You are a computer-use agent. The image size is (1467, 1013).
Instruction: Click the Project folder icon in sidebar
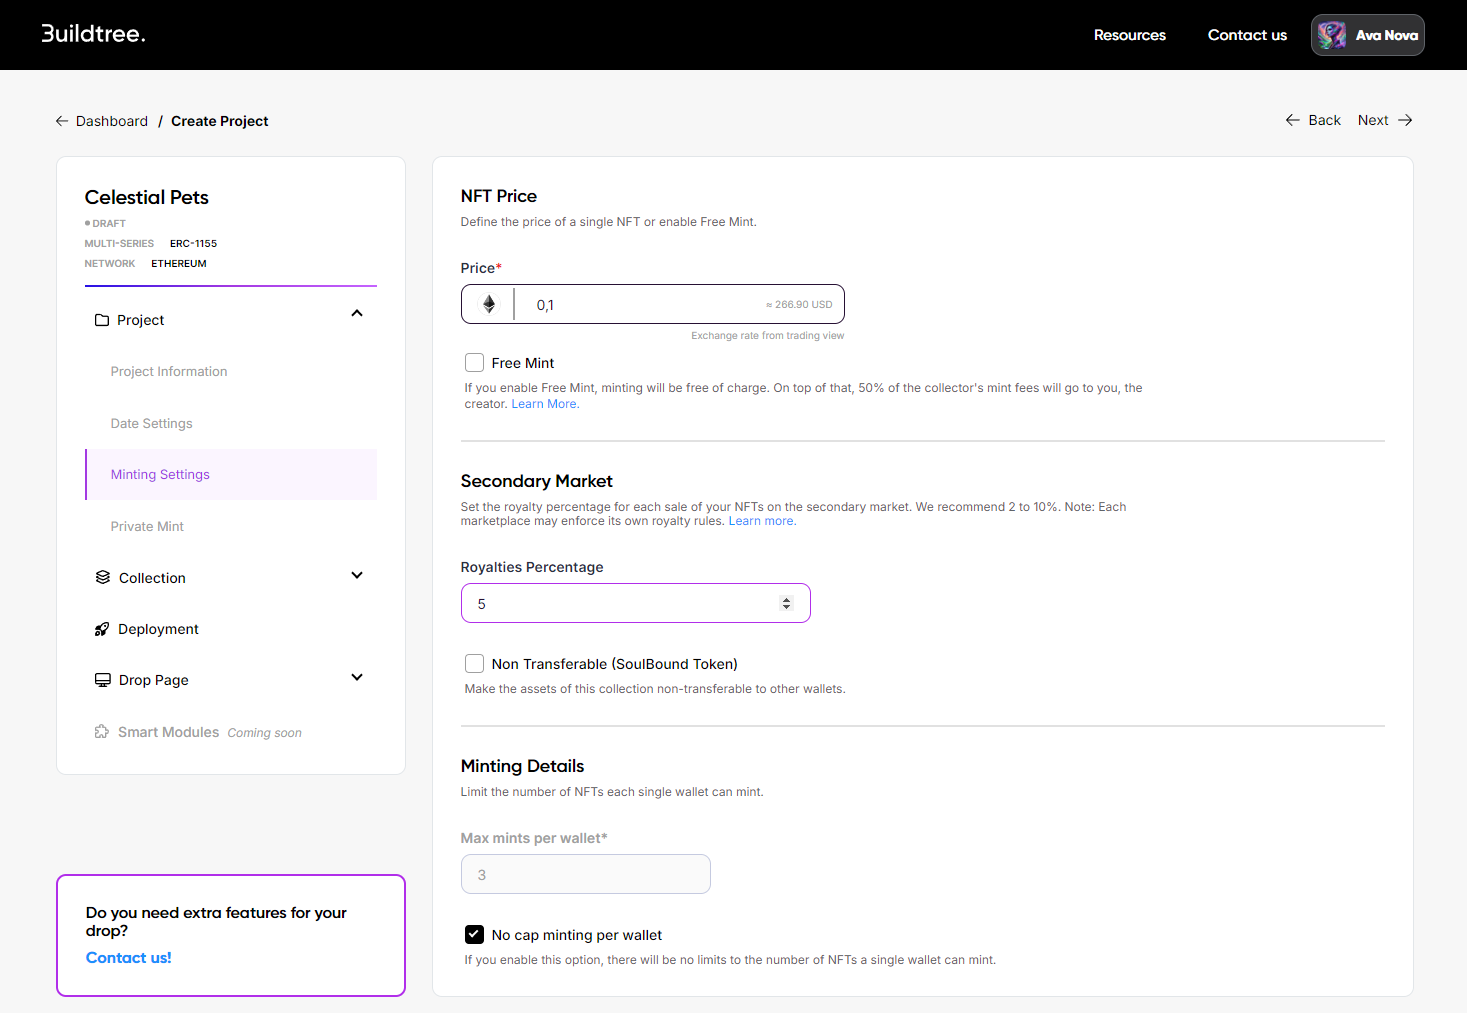click(102, 320)
